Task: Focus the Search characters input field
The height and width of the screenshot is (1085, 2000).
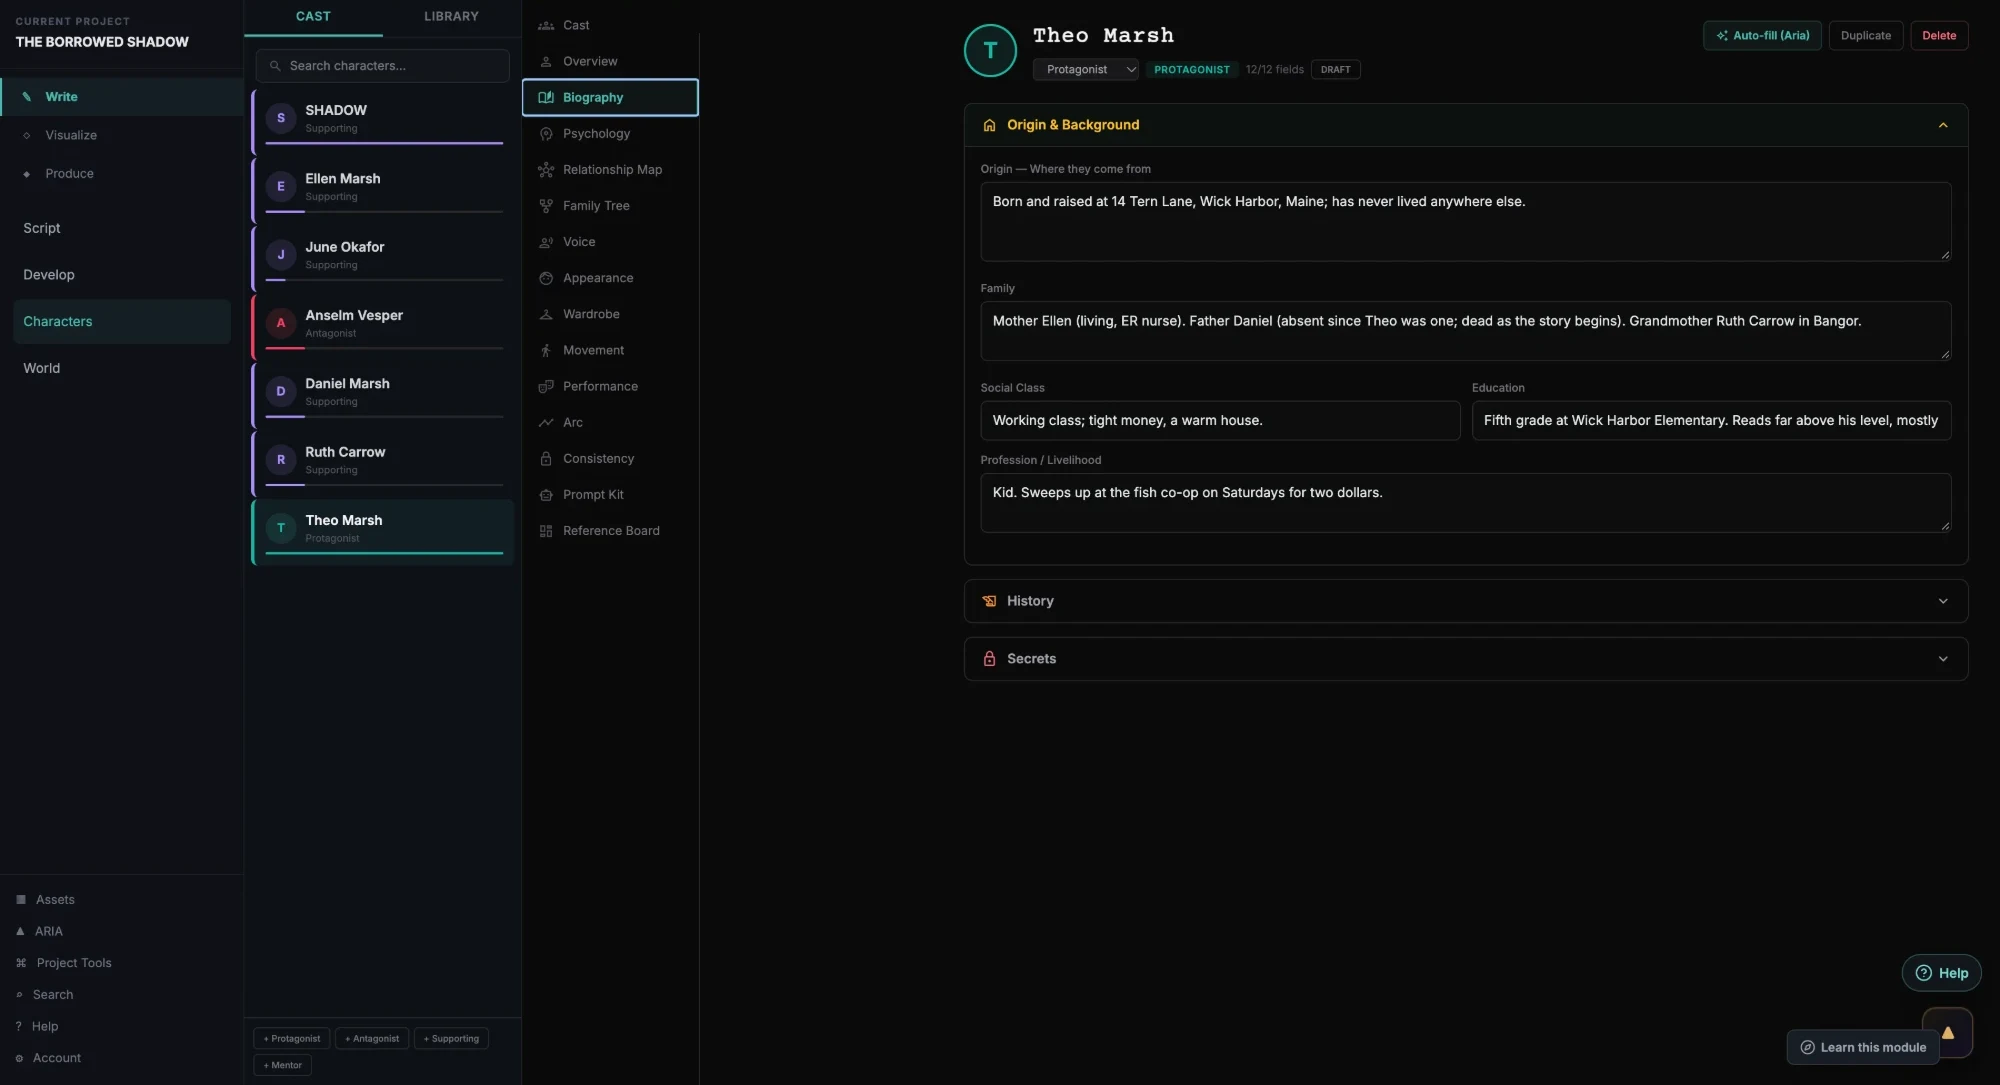Action: pyautogui.click(x=382, y=66)
